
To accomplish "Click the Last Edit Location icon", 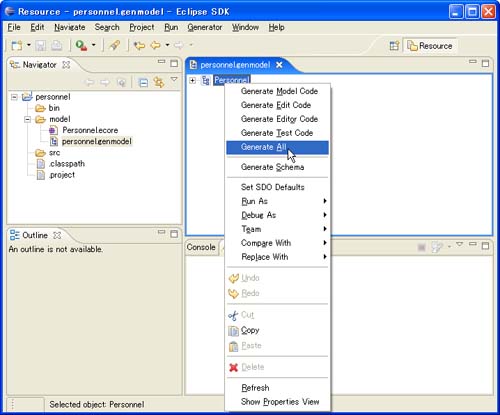I will pyautogui.click(x=139, y=45).
